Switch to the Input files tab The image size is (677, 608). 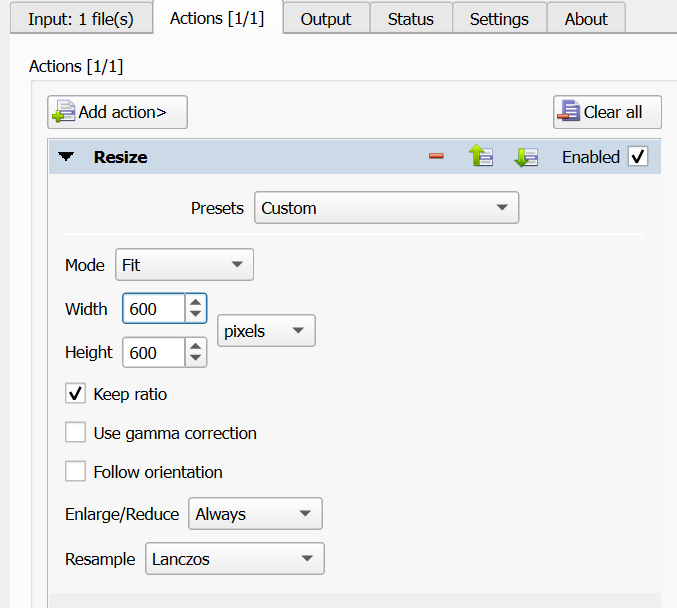pyautogui.click(x=80, y=19)
